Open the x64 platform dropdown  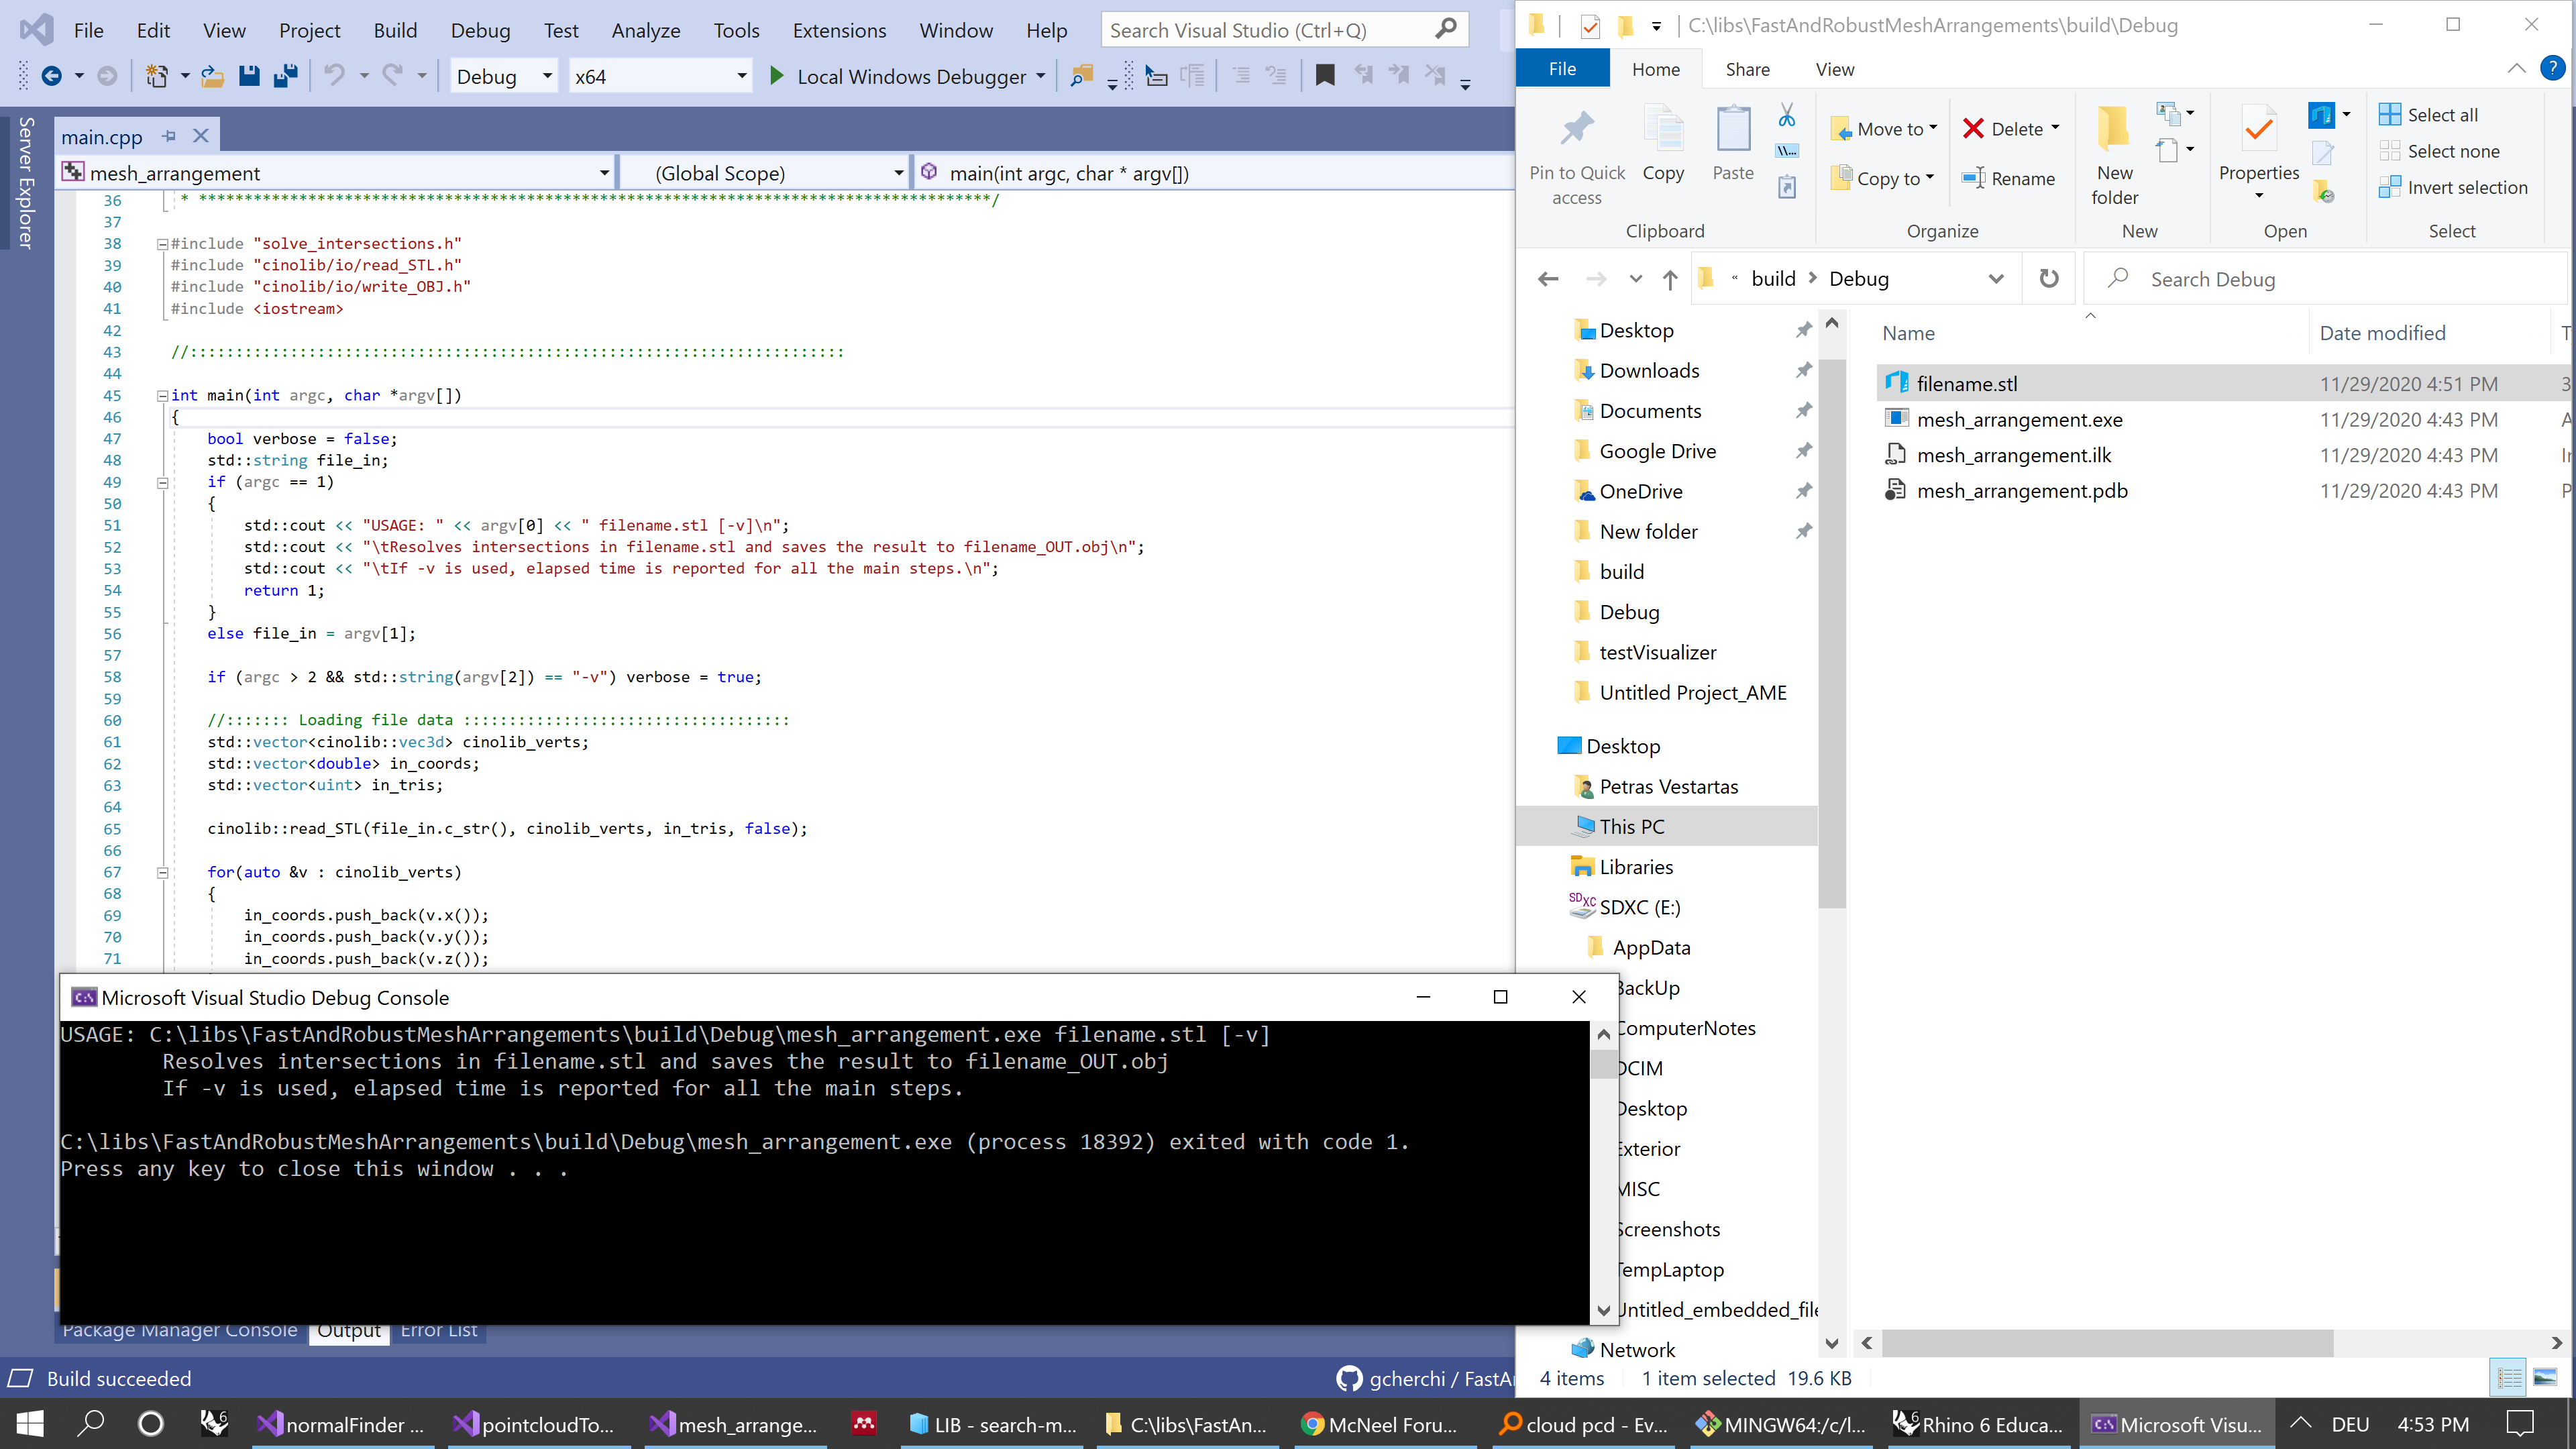[740, 75]
